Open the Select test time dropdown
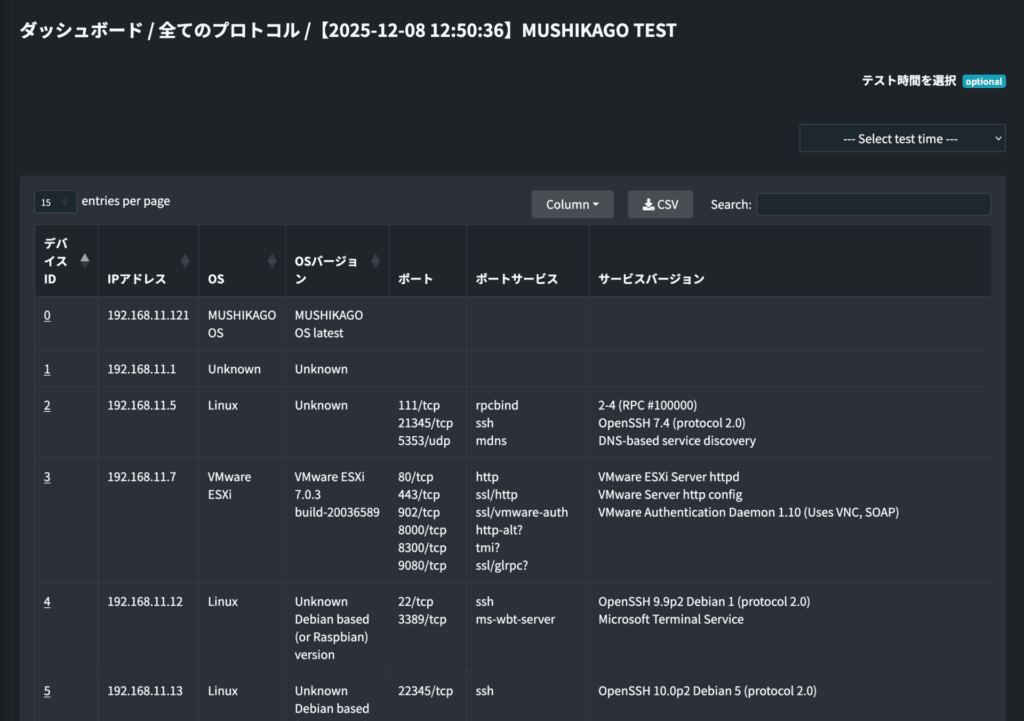 click(902, 139)
